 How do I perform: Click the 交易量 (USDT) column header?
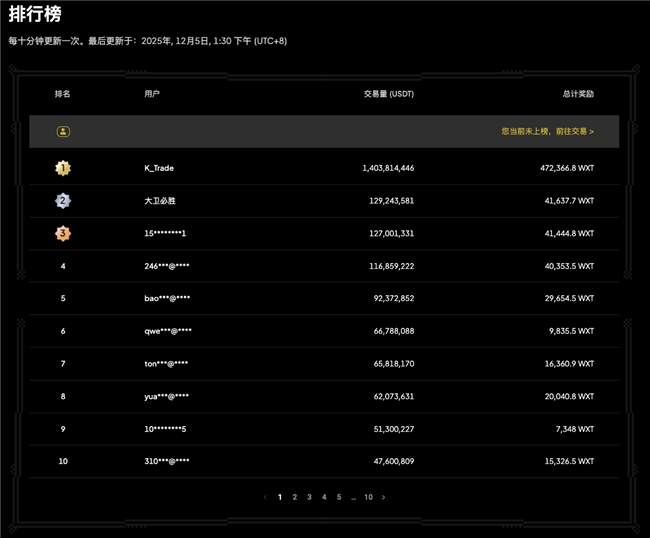pyautogui.click(x=388, y=93)
